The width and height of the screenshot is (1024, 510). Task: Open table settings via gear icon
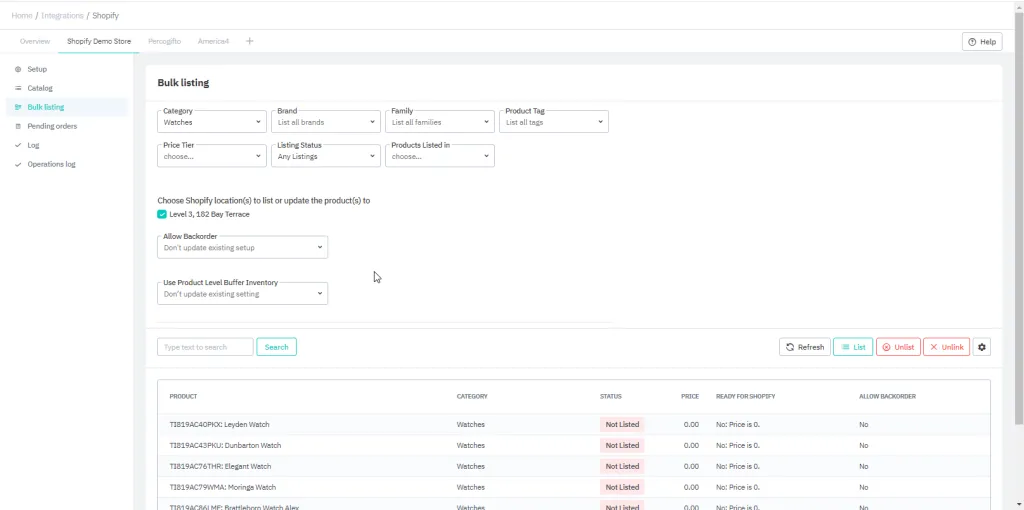tap(982, 347)
